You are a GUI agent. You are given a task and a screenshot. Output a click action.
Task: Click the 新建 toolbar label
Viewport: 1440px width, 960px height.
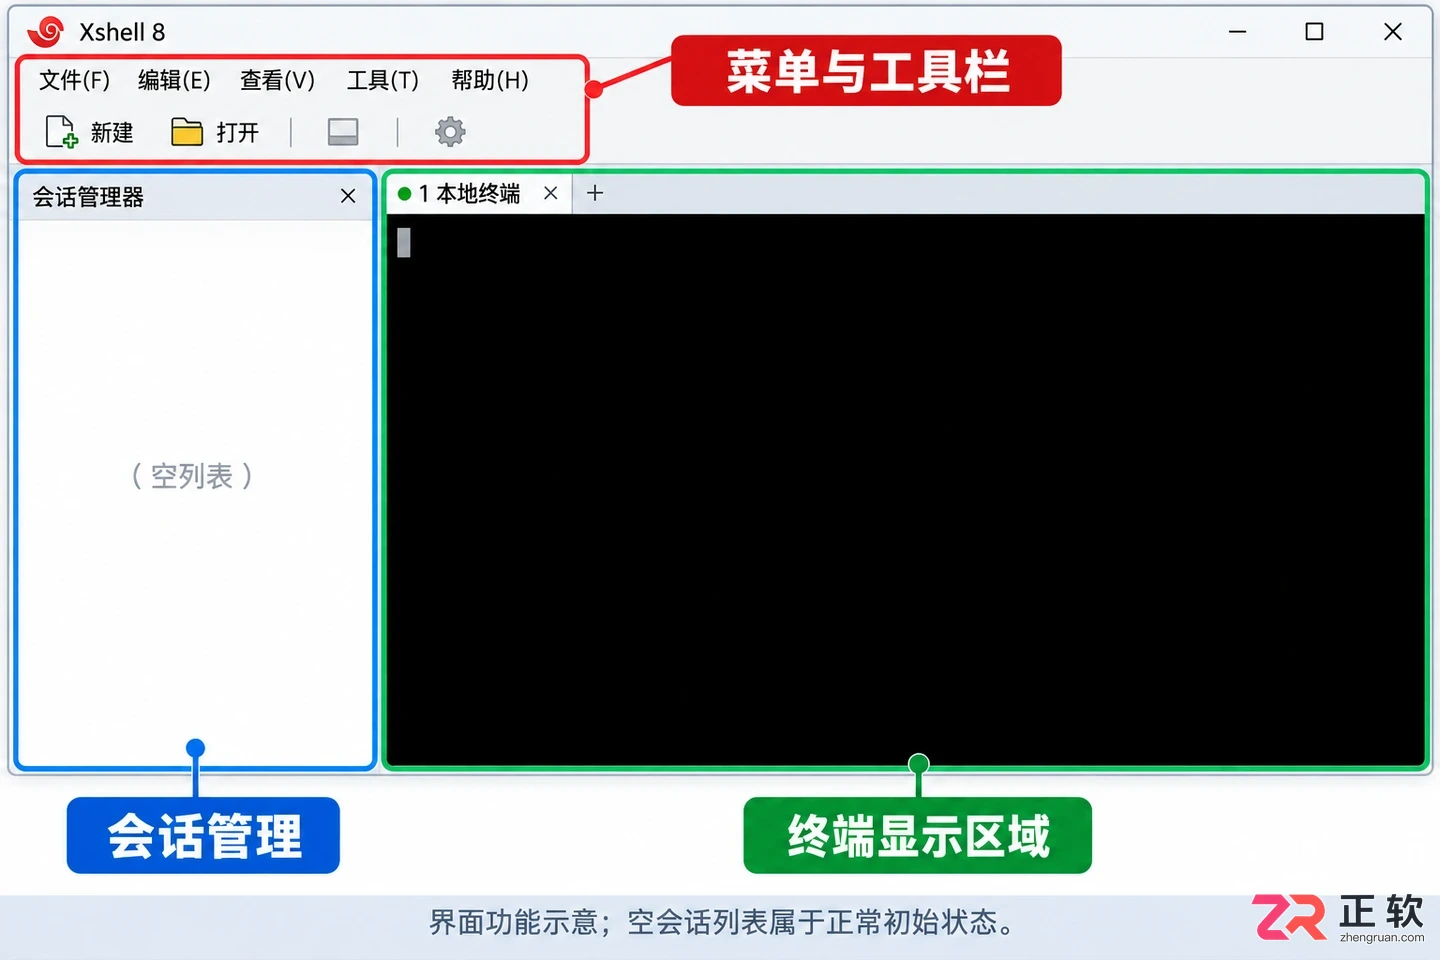pos(112,132)
